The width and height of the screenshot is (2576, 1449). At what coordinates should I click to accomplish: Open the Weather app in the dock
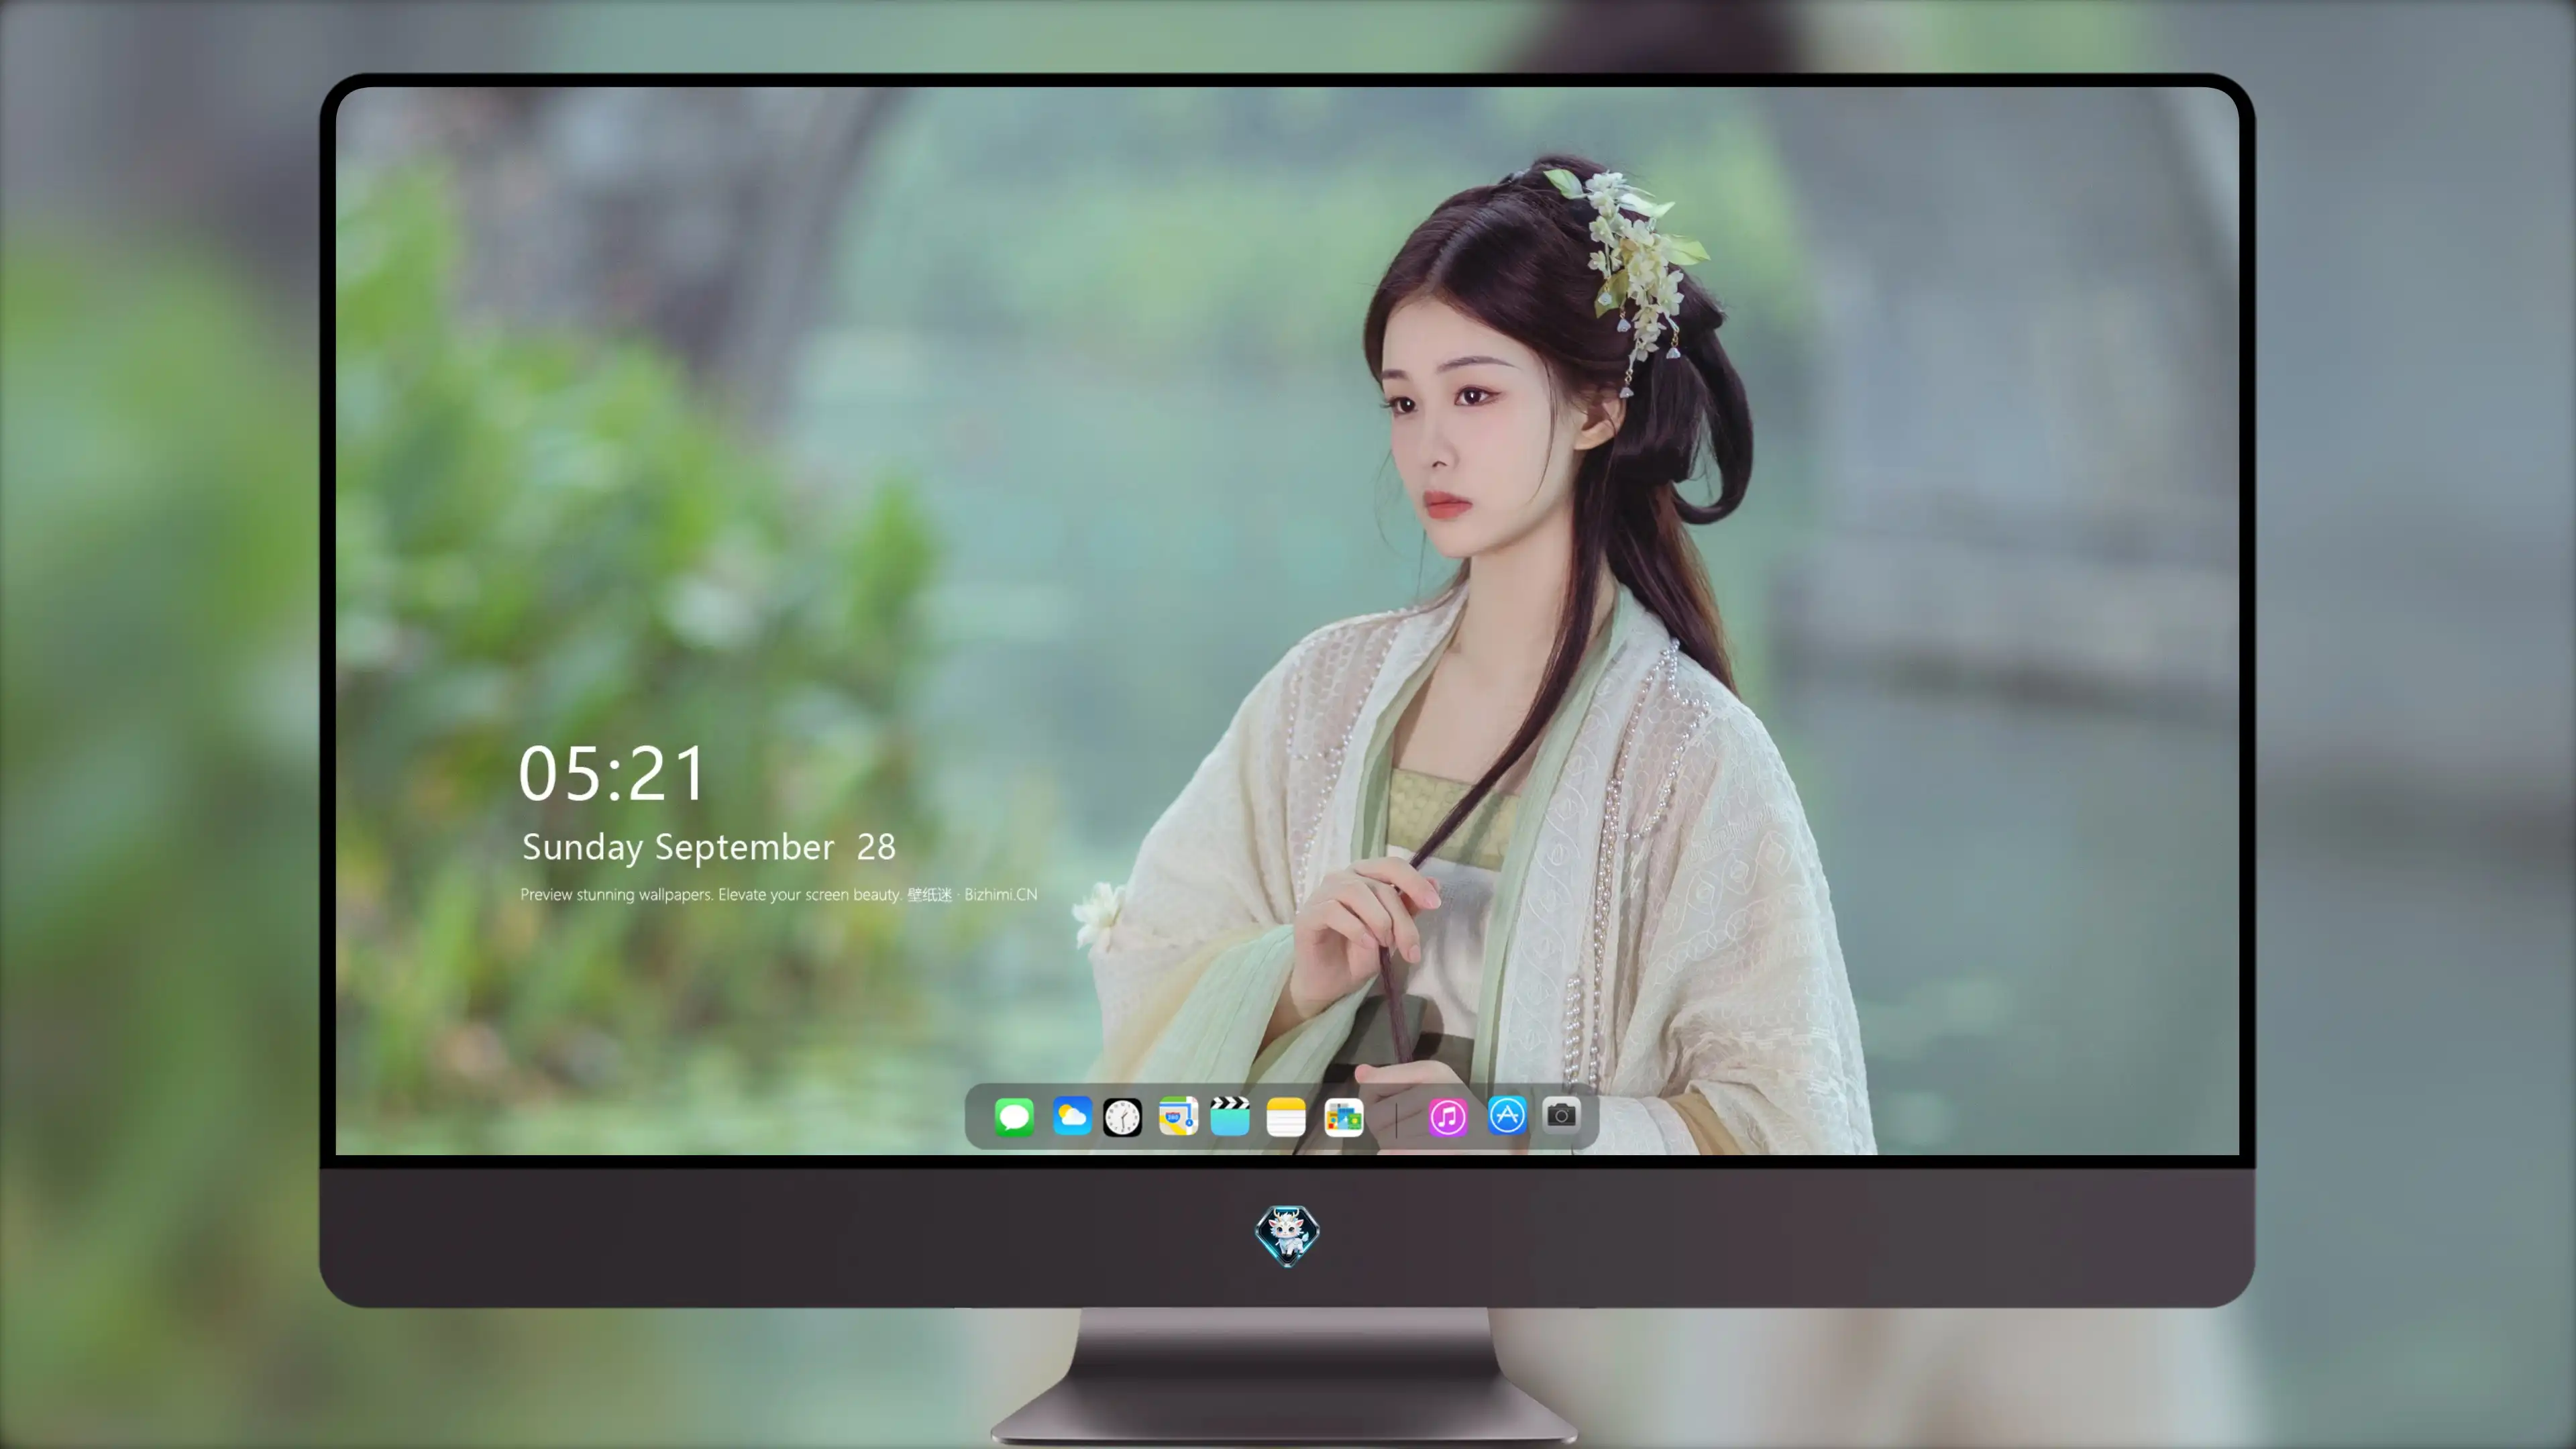(x=1072, y=1116)
